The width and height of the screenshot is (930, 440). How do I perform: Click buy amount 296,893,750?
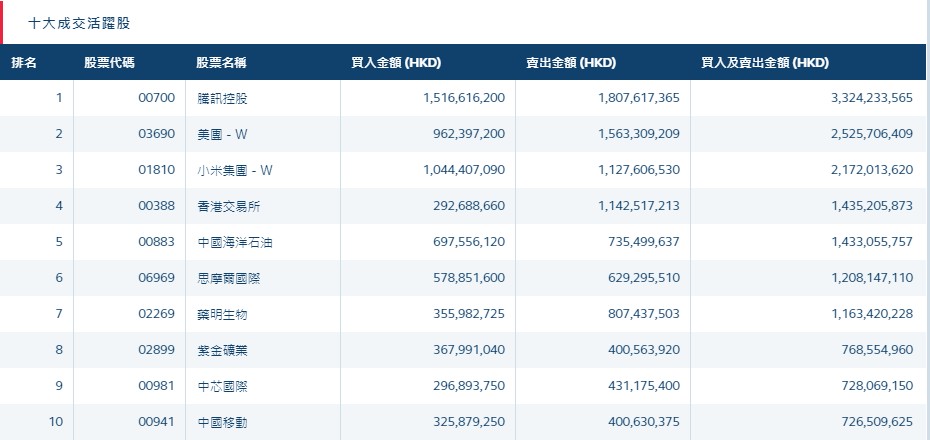(x=469, y=386)
